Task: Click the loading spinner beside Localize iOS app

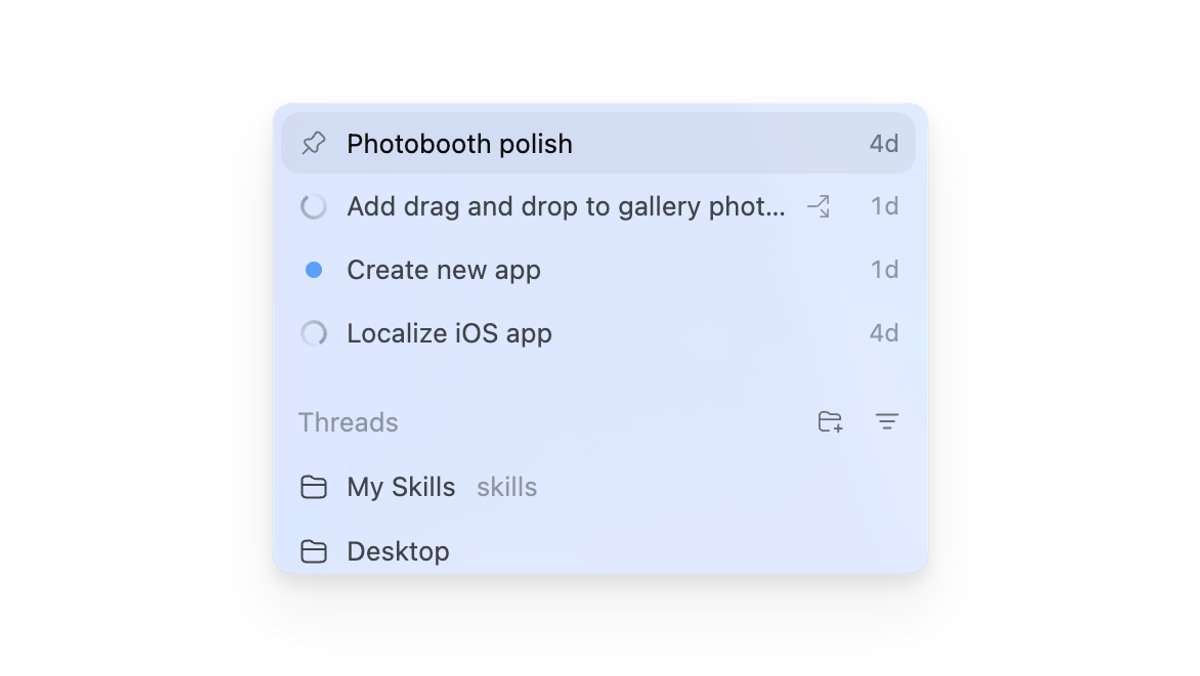Action: click(314, 333)
